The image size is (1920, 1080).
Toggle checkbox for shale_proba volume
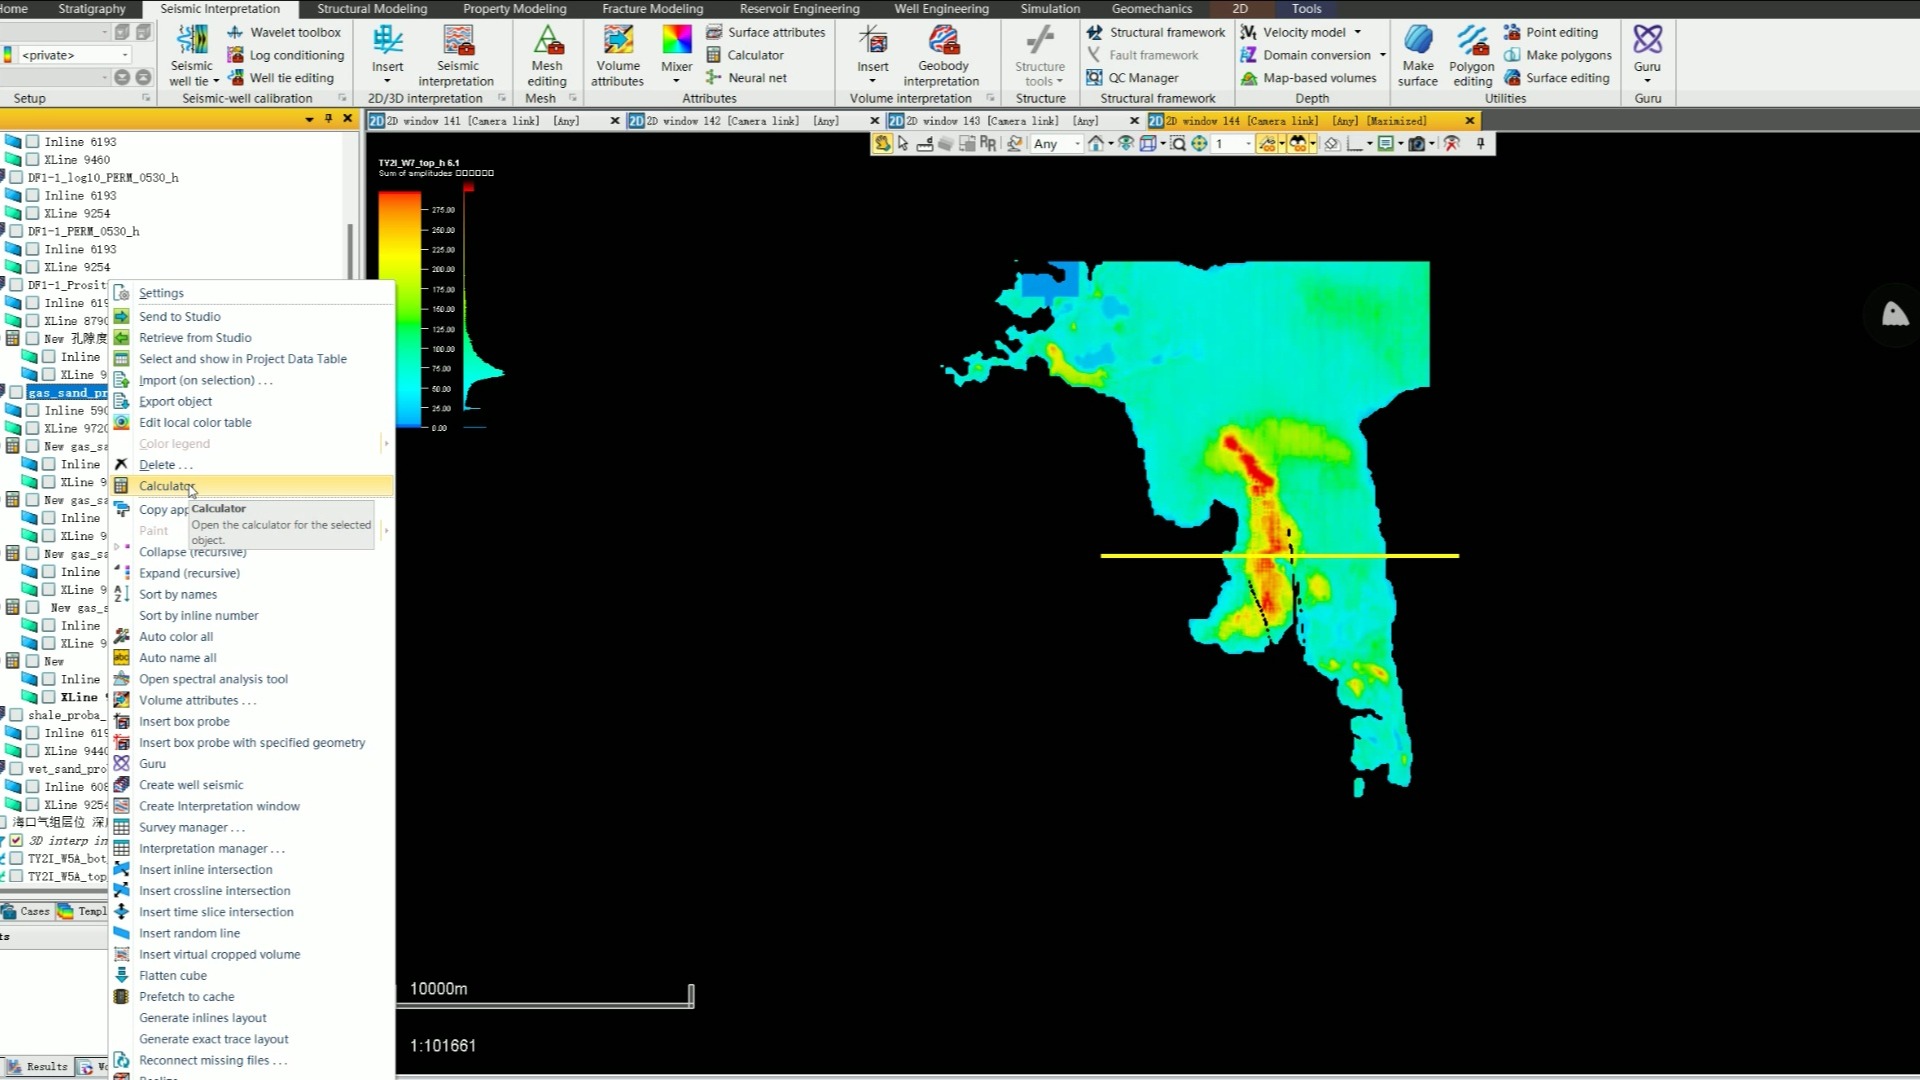click(17, 715)
